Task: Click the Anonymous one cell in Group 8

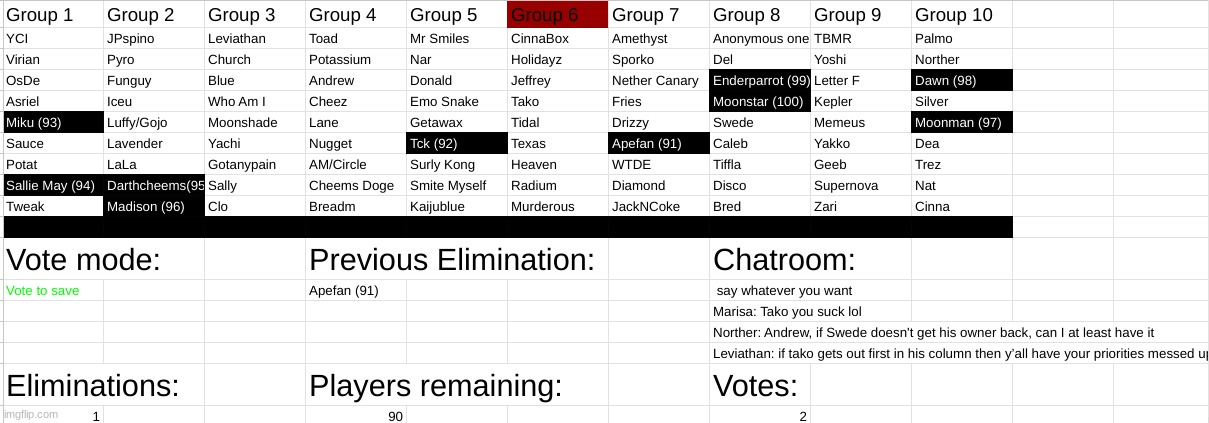Action: pos(760,38)
